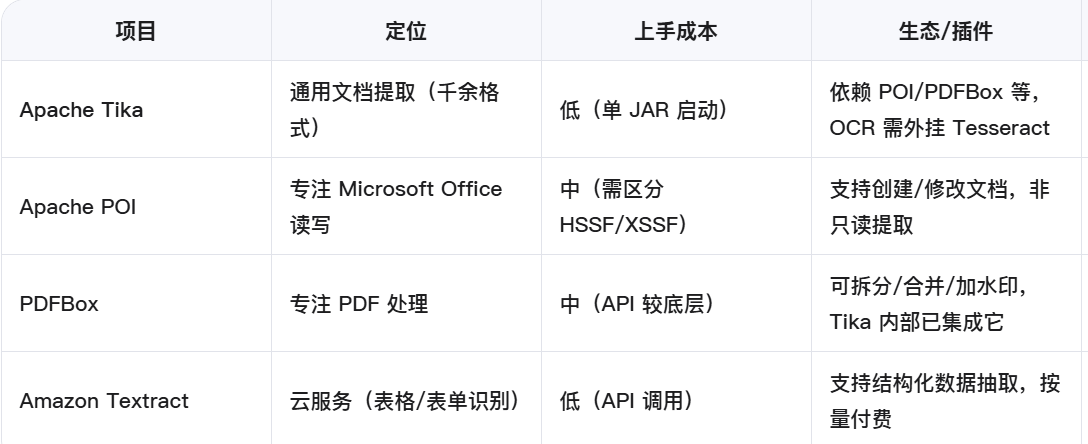
Task: Select the Microsoft Office 读写 cell
Action: pos(395,207)
